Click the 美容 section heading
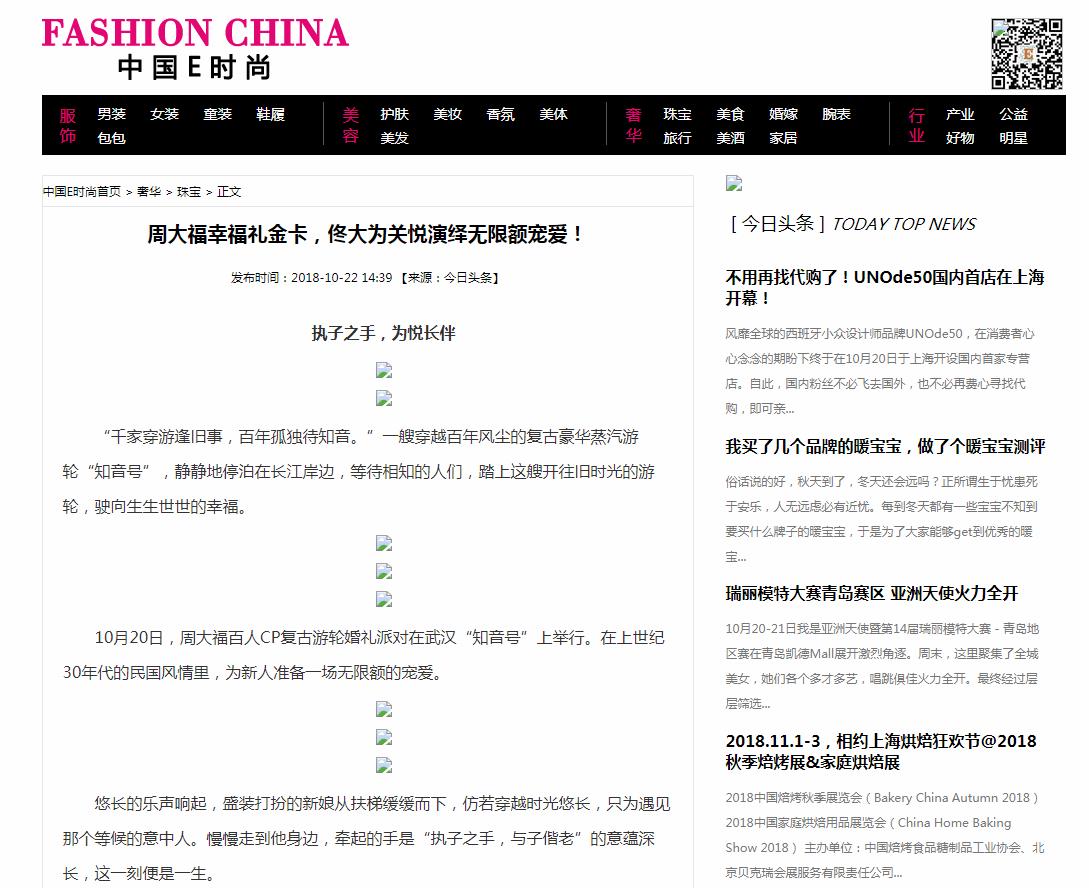The height and width of the screenshot is (888, 1089). coord(351,125)
